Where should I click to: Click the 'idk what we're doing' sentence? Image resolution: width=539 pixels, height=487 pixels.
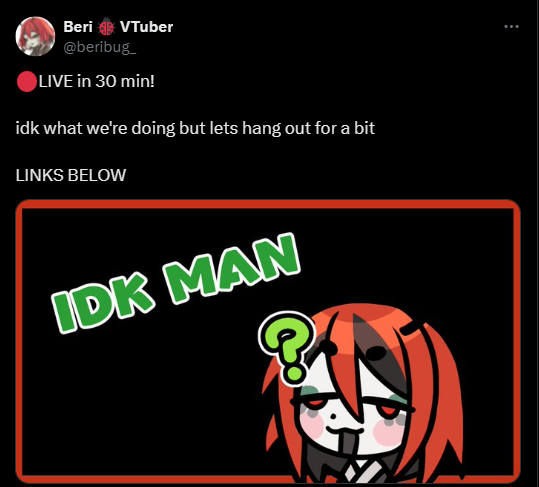click(x=195, y=129)
